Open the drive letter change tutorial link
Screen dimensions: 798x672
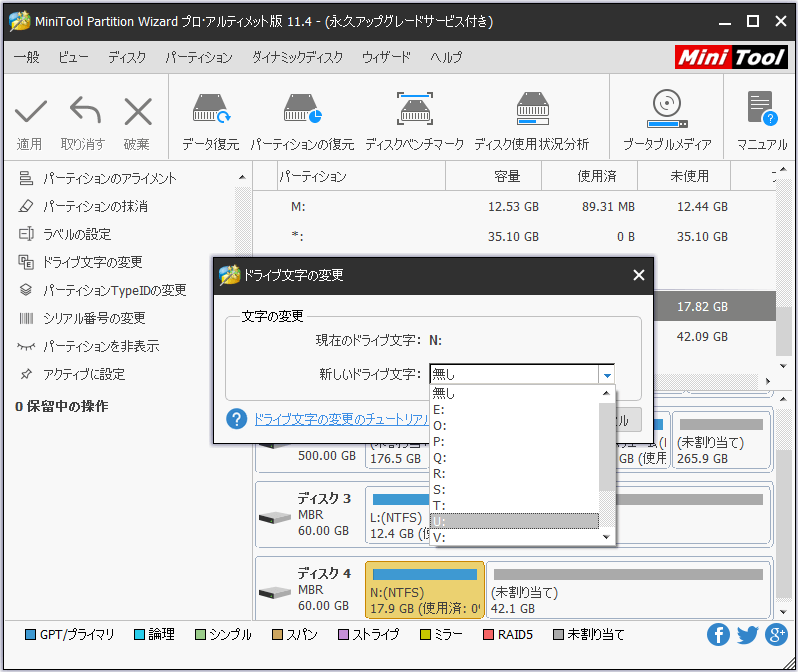tap(341, 419)
